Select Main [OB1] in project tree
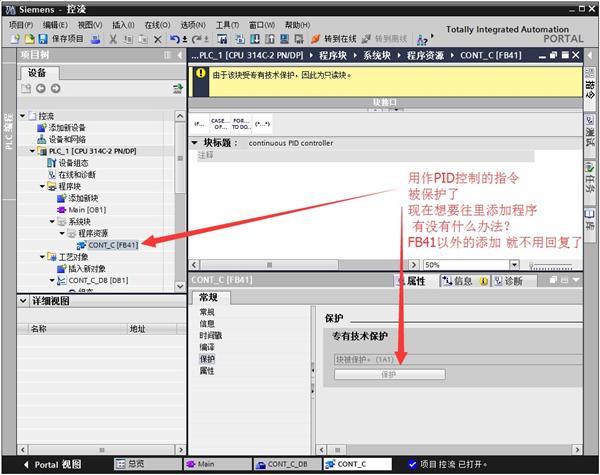This screenshot has width=600, height=475. 87,210
